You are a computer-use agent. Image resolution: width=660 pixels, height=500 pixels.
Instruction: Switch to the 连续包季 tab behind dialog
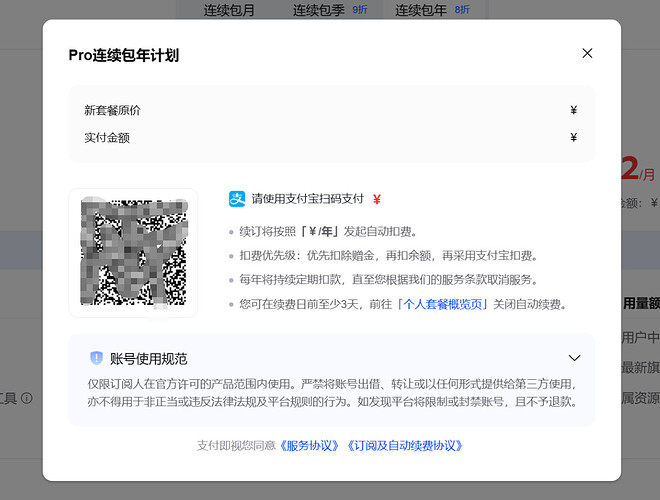(319, 10)
